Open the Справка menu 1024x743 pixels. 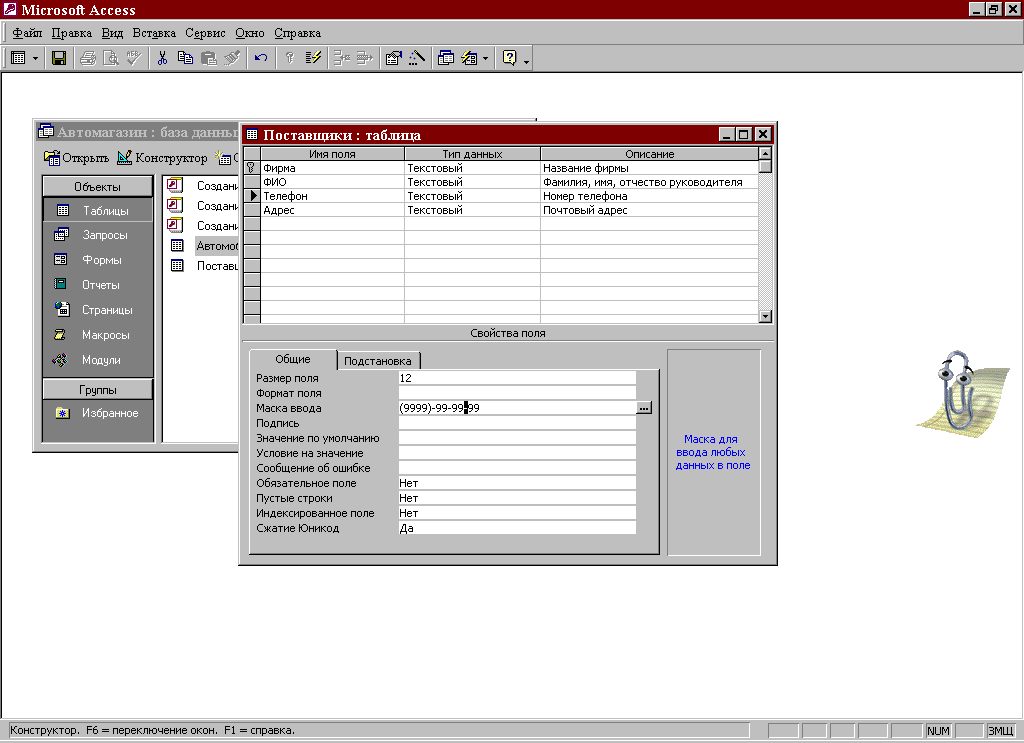(297, 33)
